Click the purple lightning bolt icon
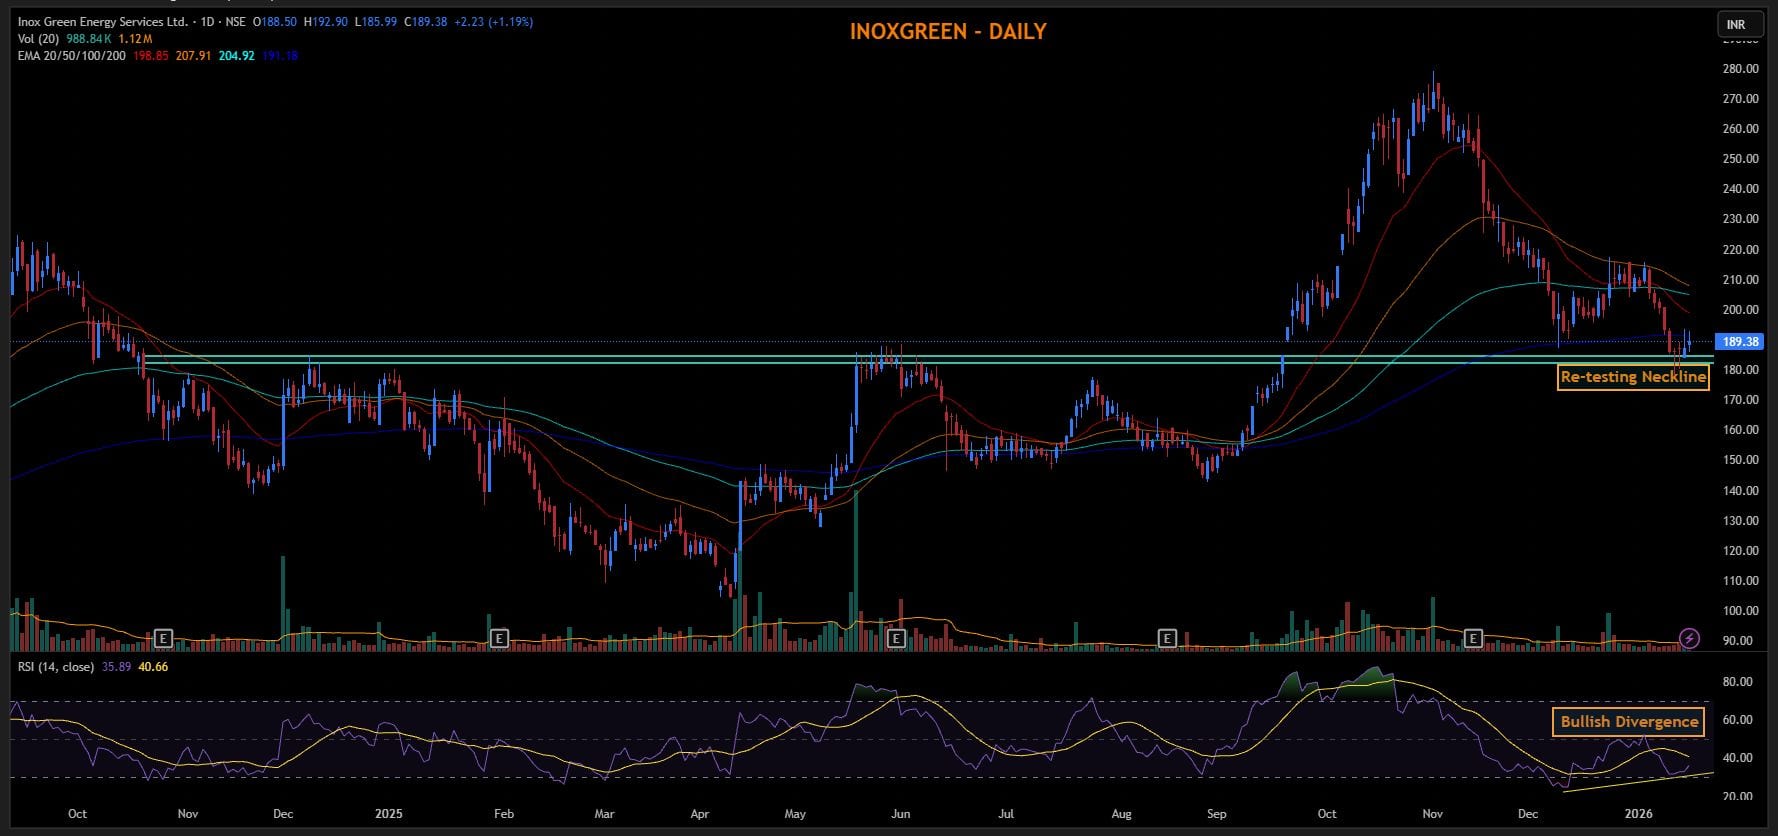This screenshot has height=836, width=1778. point(1689,638)
